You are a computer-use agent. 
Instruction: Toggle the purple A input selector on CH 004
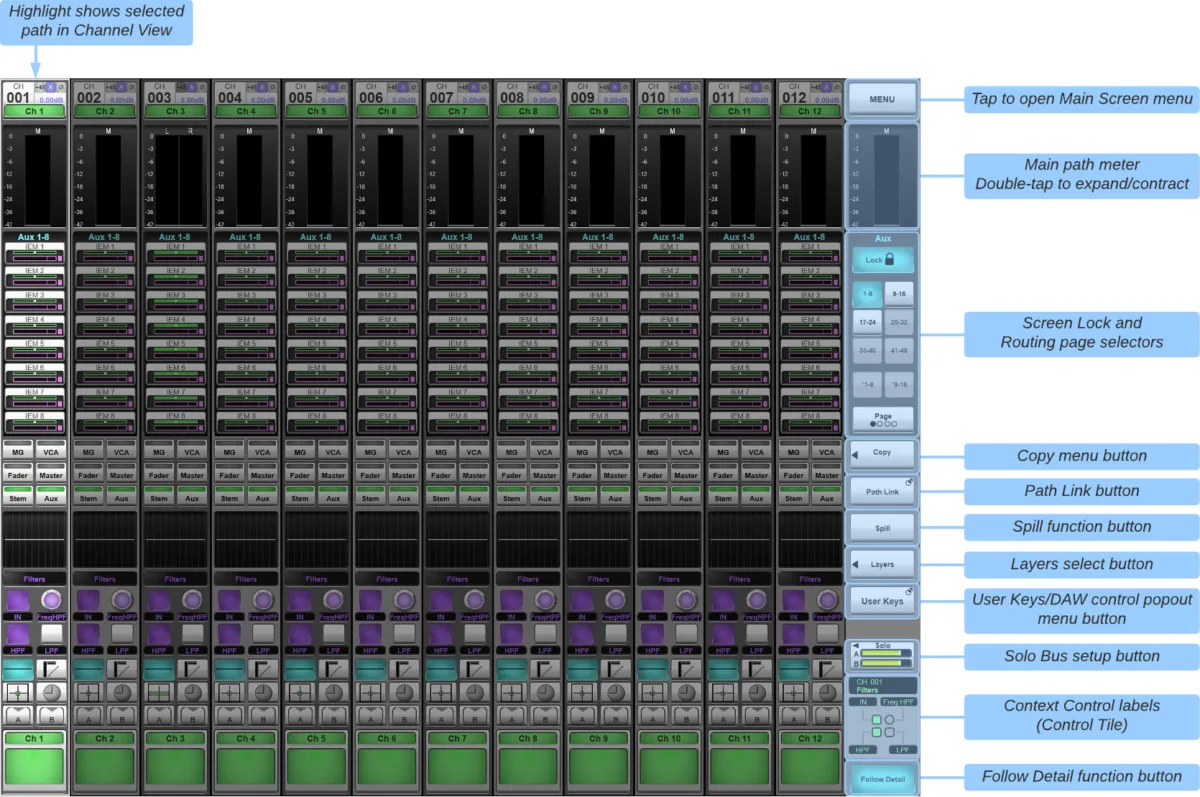pyautogui.click(x=263, y=87)
